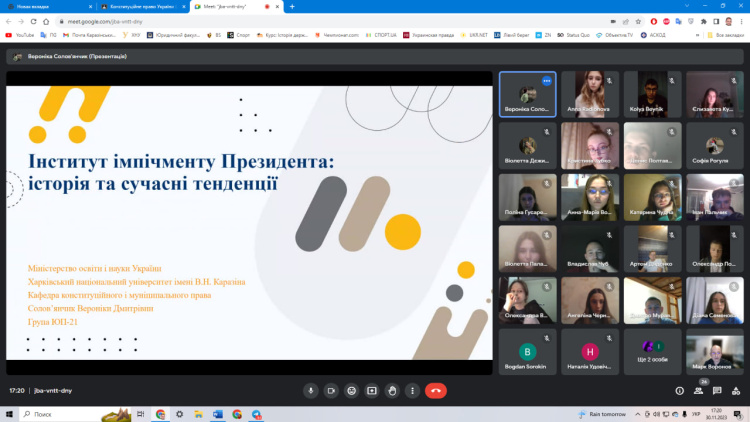Open a new browser tab with plus
This screenshot has width=750, height=422.
pos(292,6)
